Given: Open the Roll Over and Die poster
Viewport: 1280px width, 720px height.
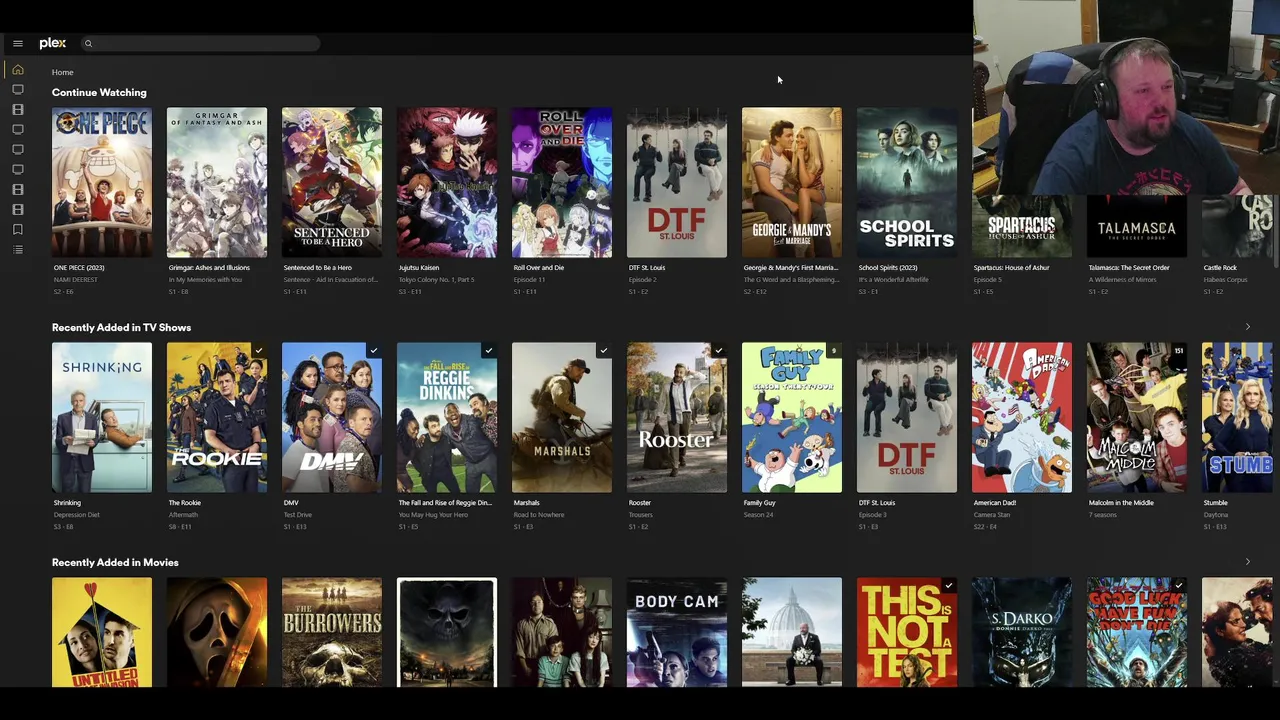Looking at the screenshot, I should [562, 182].
